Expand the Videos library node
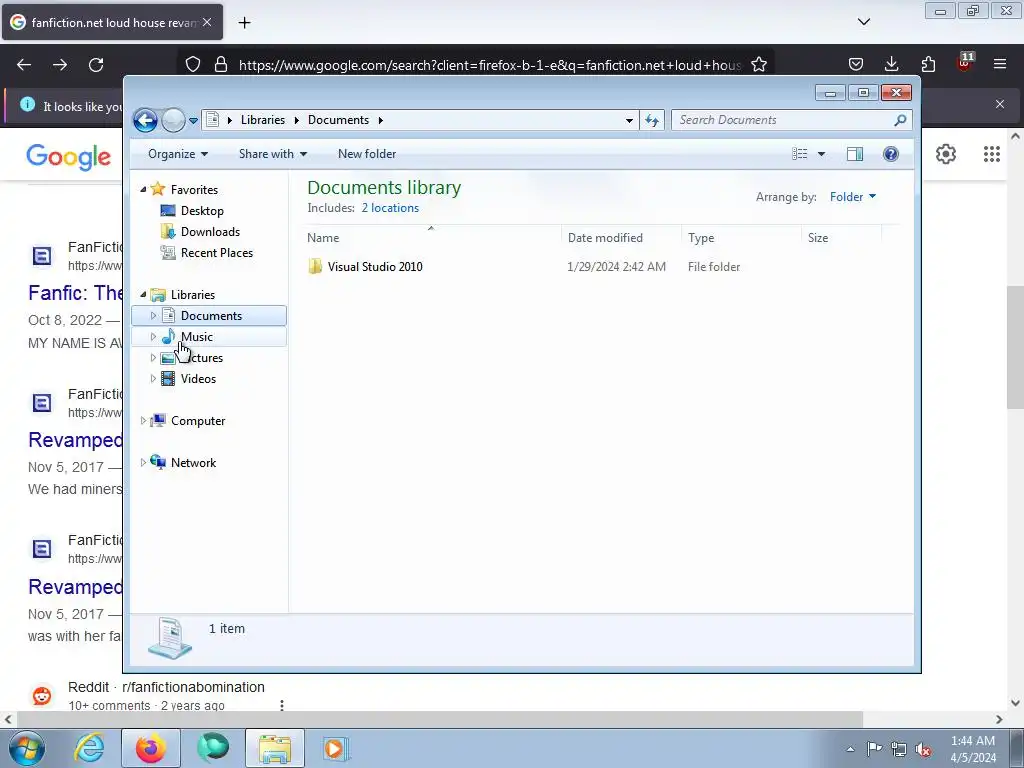 tap(153, 379)
